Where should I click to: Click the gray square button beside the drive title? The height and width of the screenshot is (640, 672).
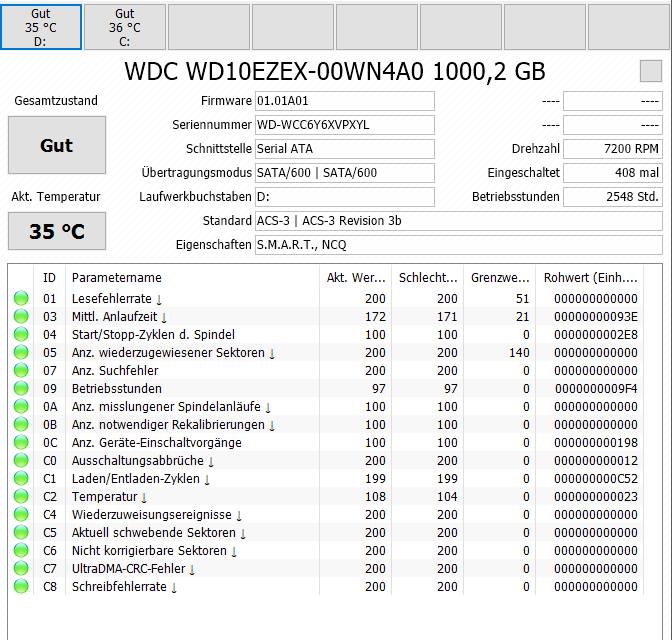651,71
